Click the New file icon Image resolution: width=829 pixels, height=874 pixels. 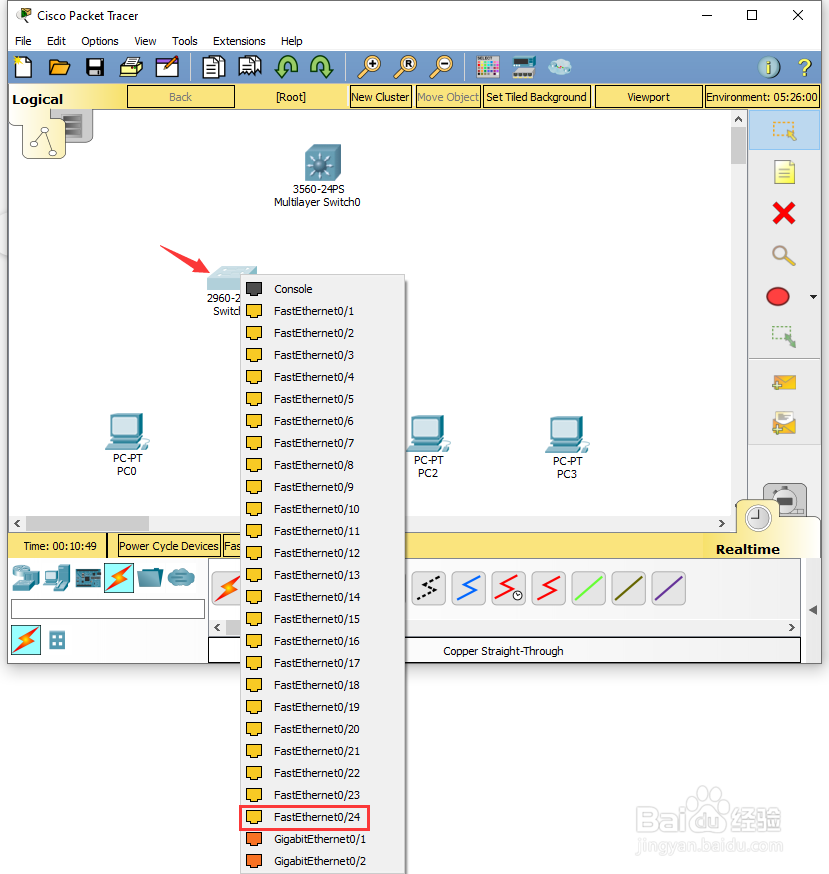pos(23,67)
